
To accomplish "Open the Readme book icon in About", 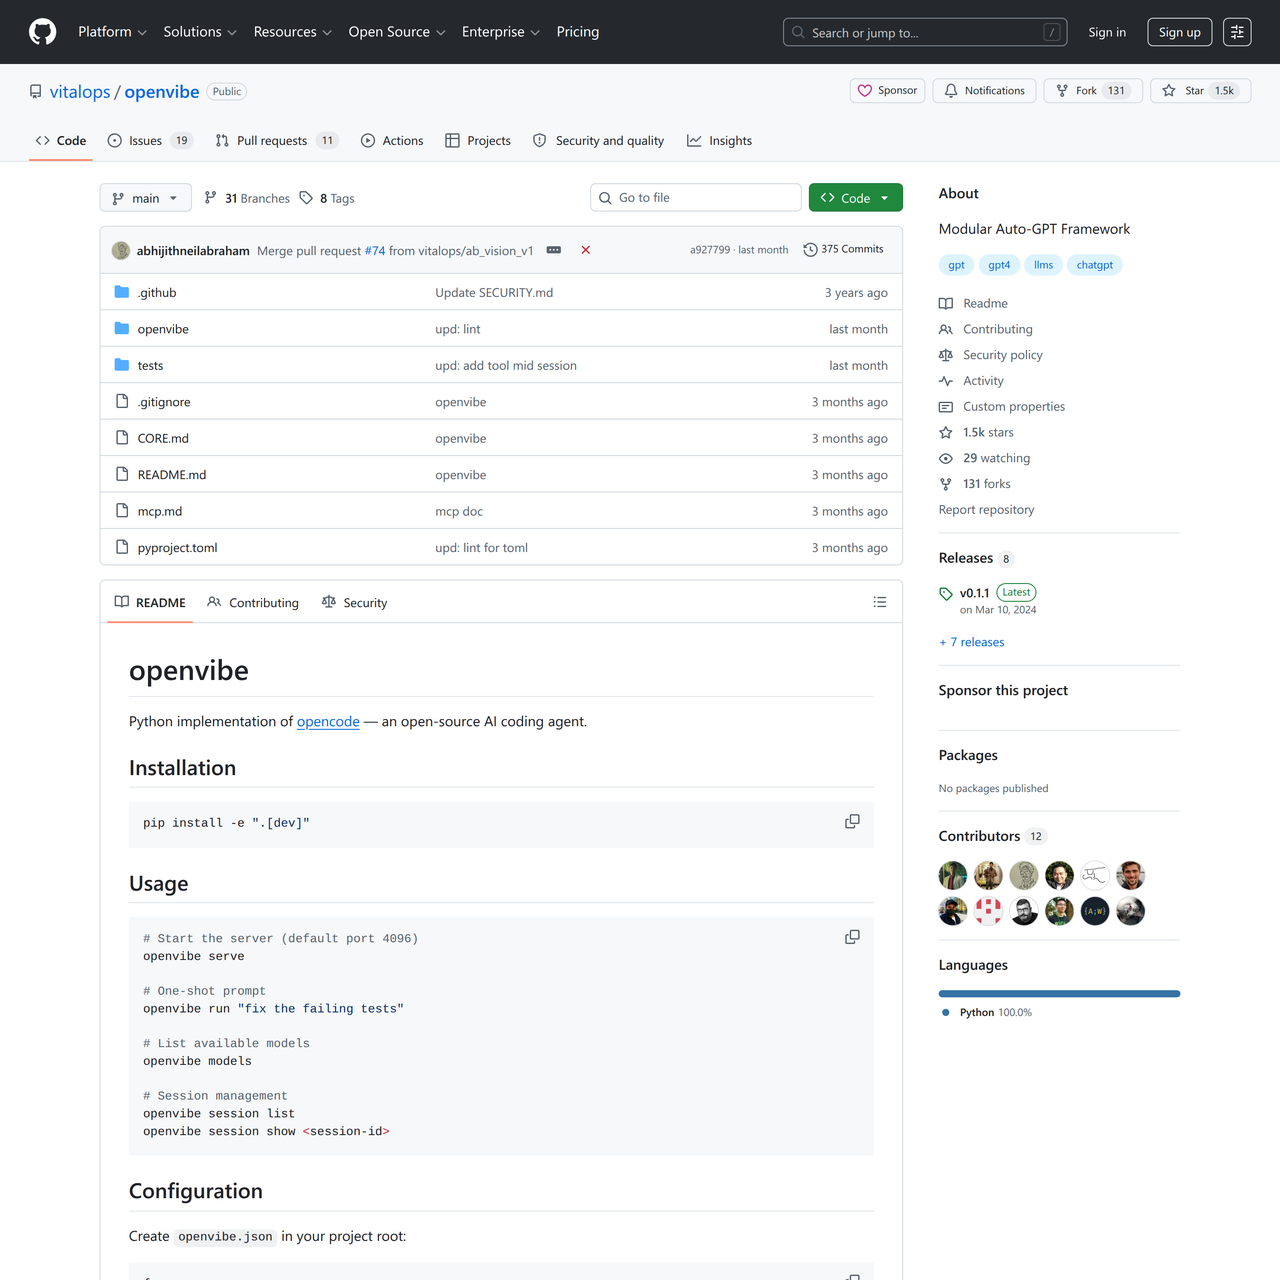I will pos(946,304).
